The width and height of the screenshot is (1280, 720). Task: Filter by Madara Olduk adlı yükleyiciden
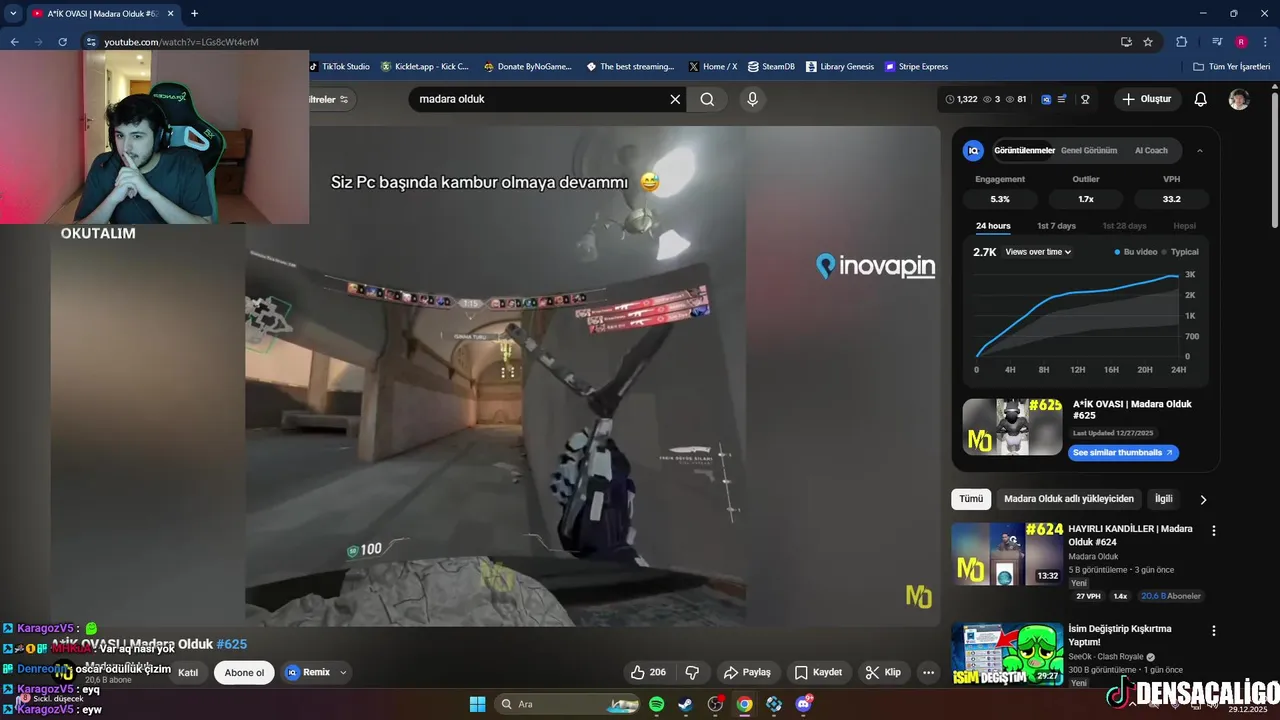point(1069,499)
